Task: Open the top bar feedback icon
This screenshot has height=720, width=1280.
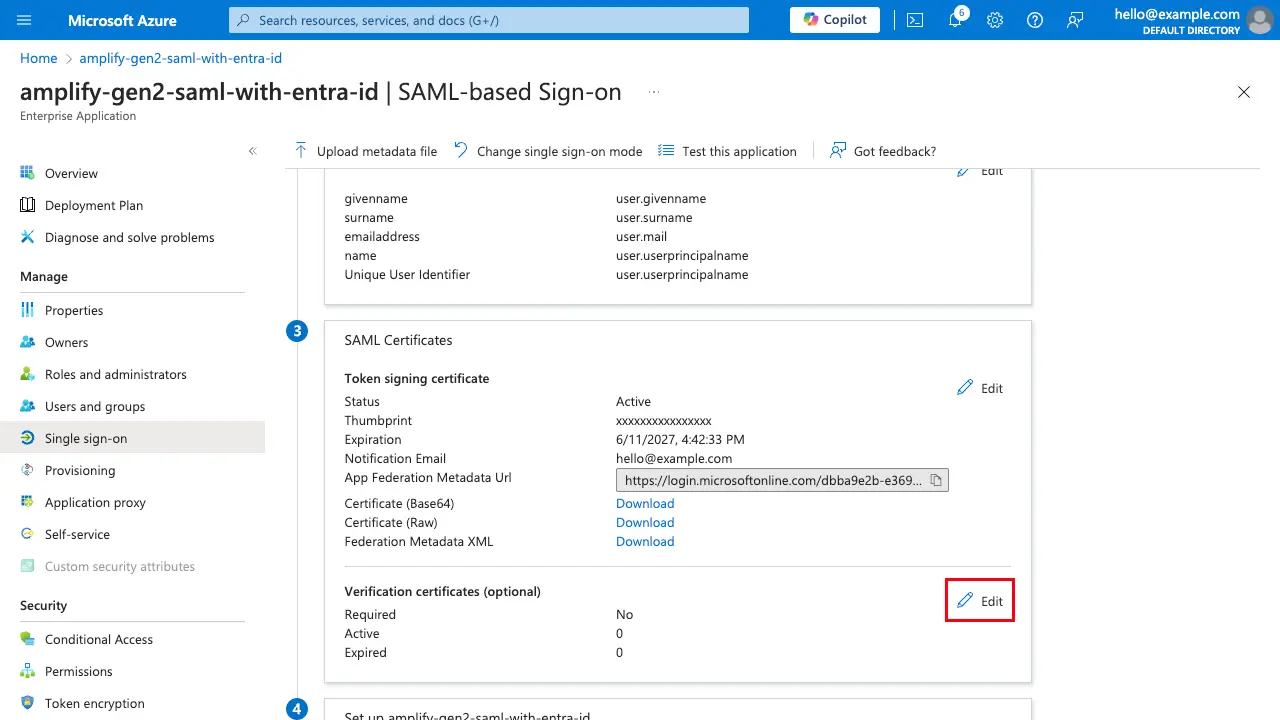Action: pyautogui.click(x=1075, y=20)
